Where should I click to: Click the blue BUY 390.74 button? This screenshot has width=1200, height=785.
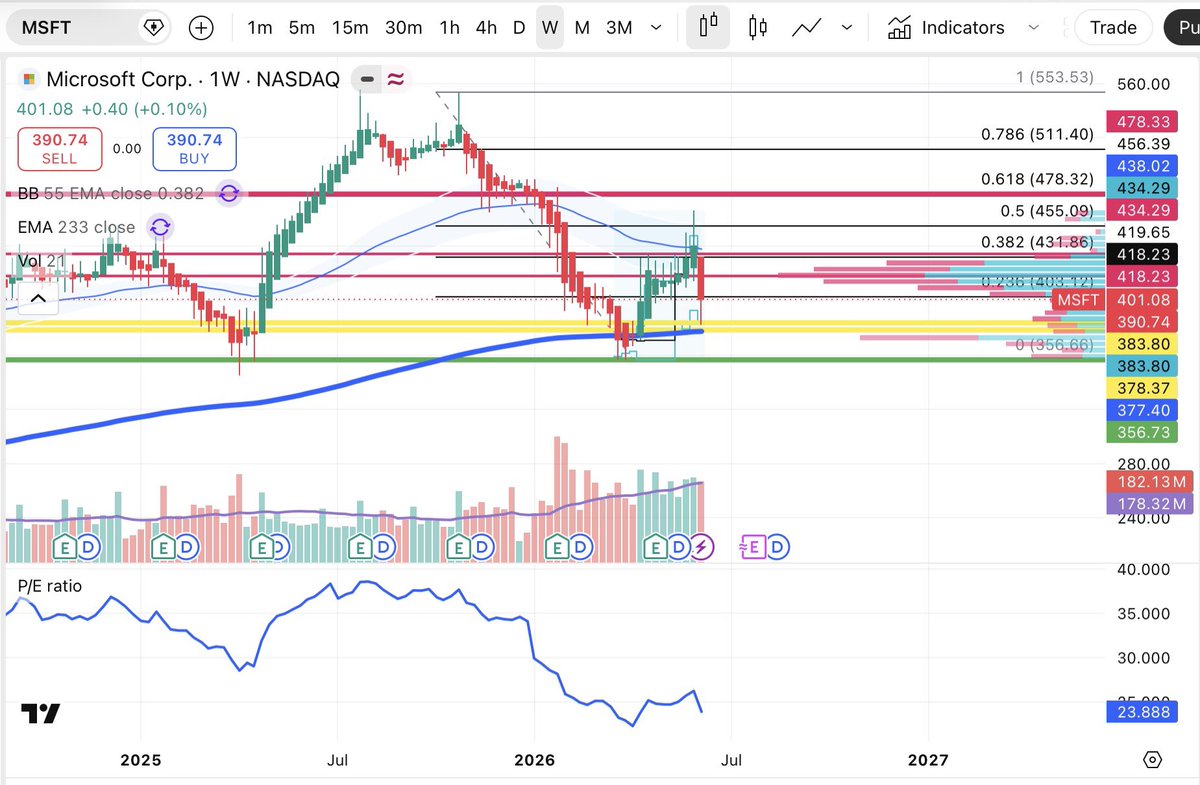pos(194,148)
